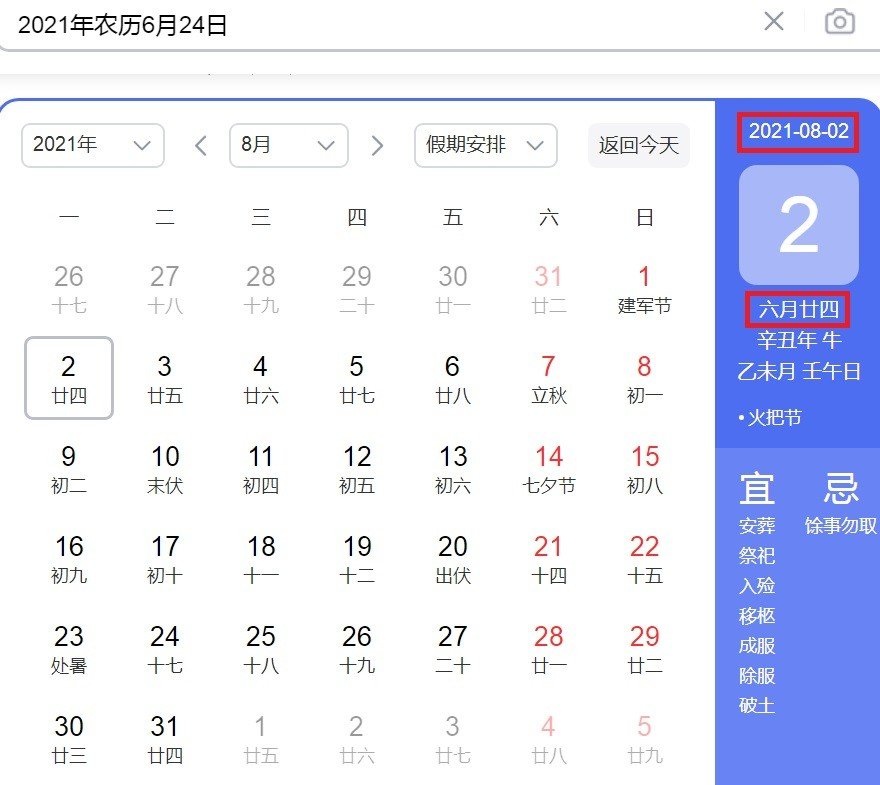This screenshot has width=880, height=785.
Task: Open the 8月 month dropdown
Action: [x=288, y=145]
